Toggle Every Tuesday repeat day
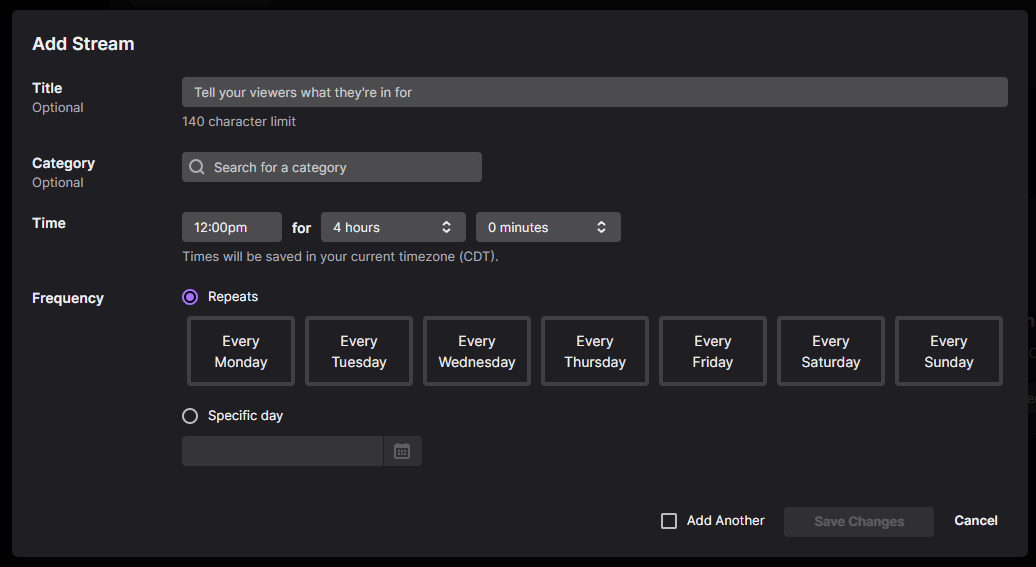Viewport: 1036px width, 567px height. 359,351
